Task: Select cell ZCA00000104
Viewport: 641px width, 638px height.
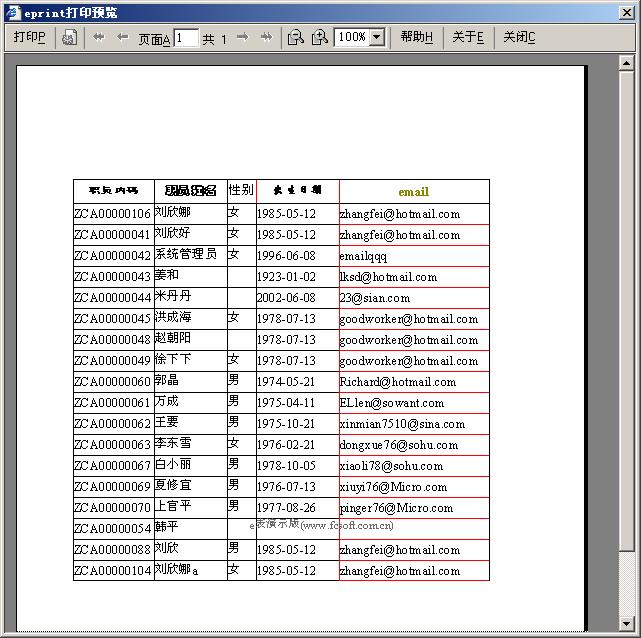Action: (x=114, y=571)
